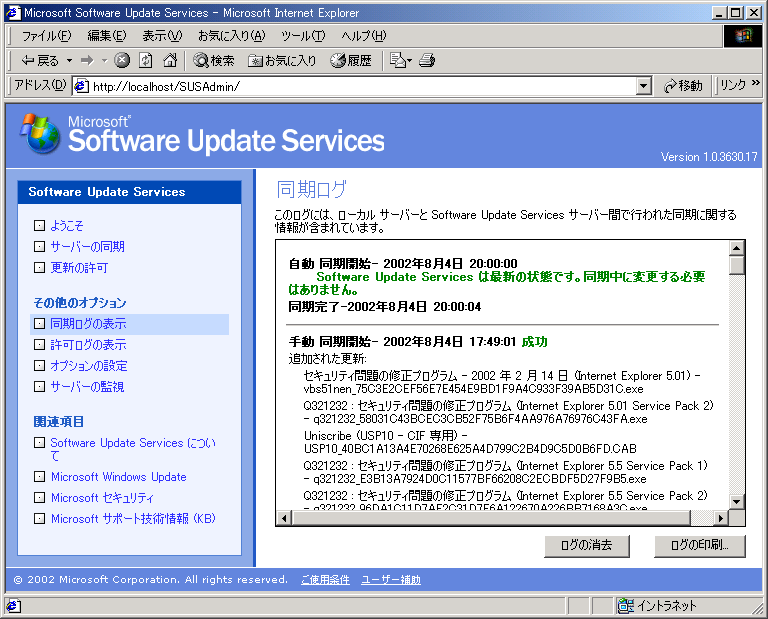This screenshot has height=619, width=768.
Task: Click the Back (戻る) toolbar button
Action: (x=40, y=61)
